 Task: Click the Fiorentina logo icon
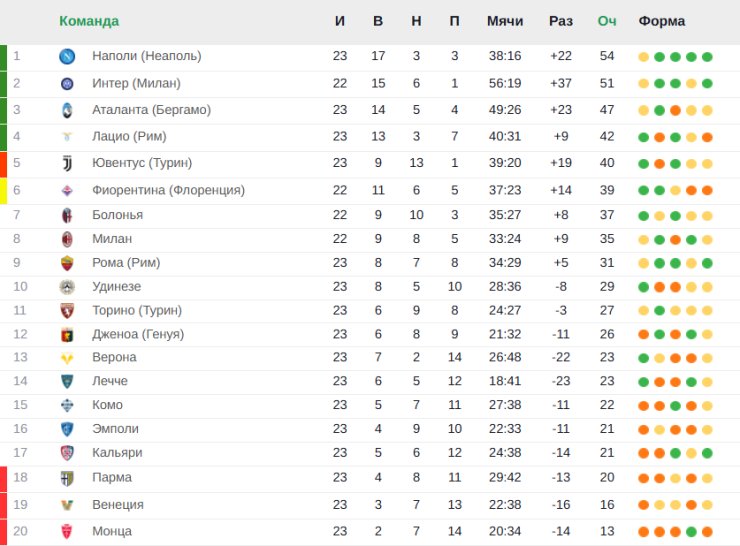[x=67, y=191]
